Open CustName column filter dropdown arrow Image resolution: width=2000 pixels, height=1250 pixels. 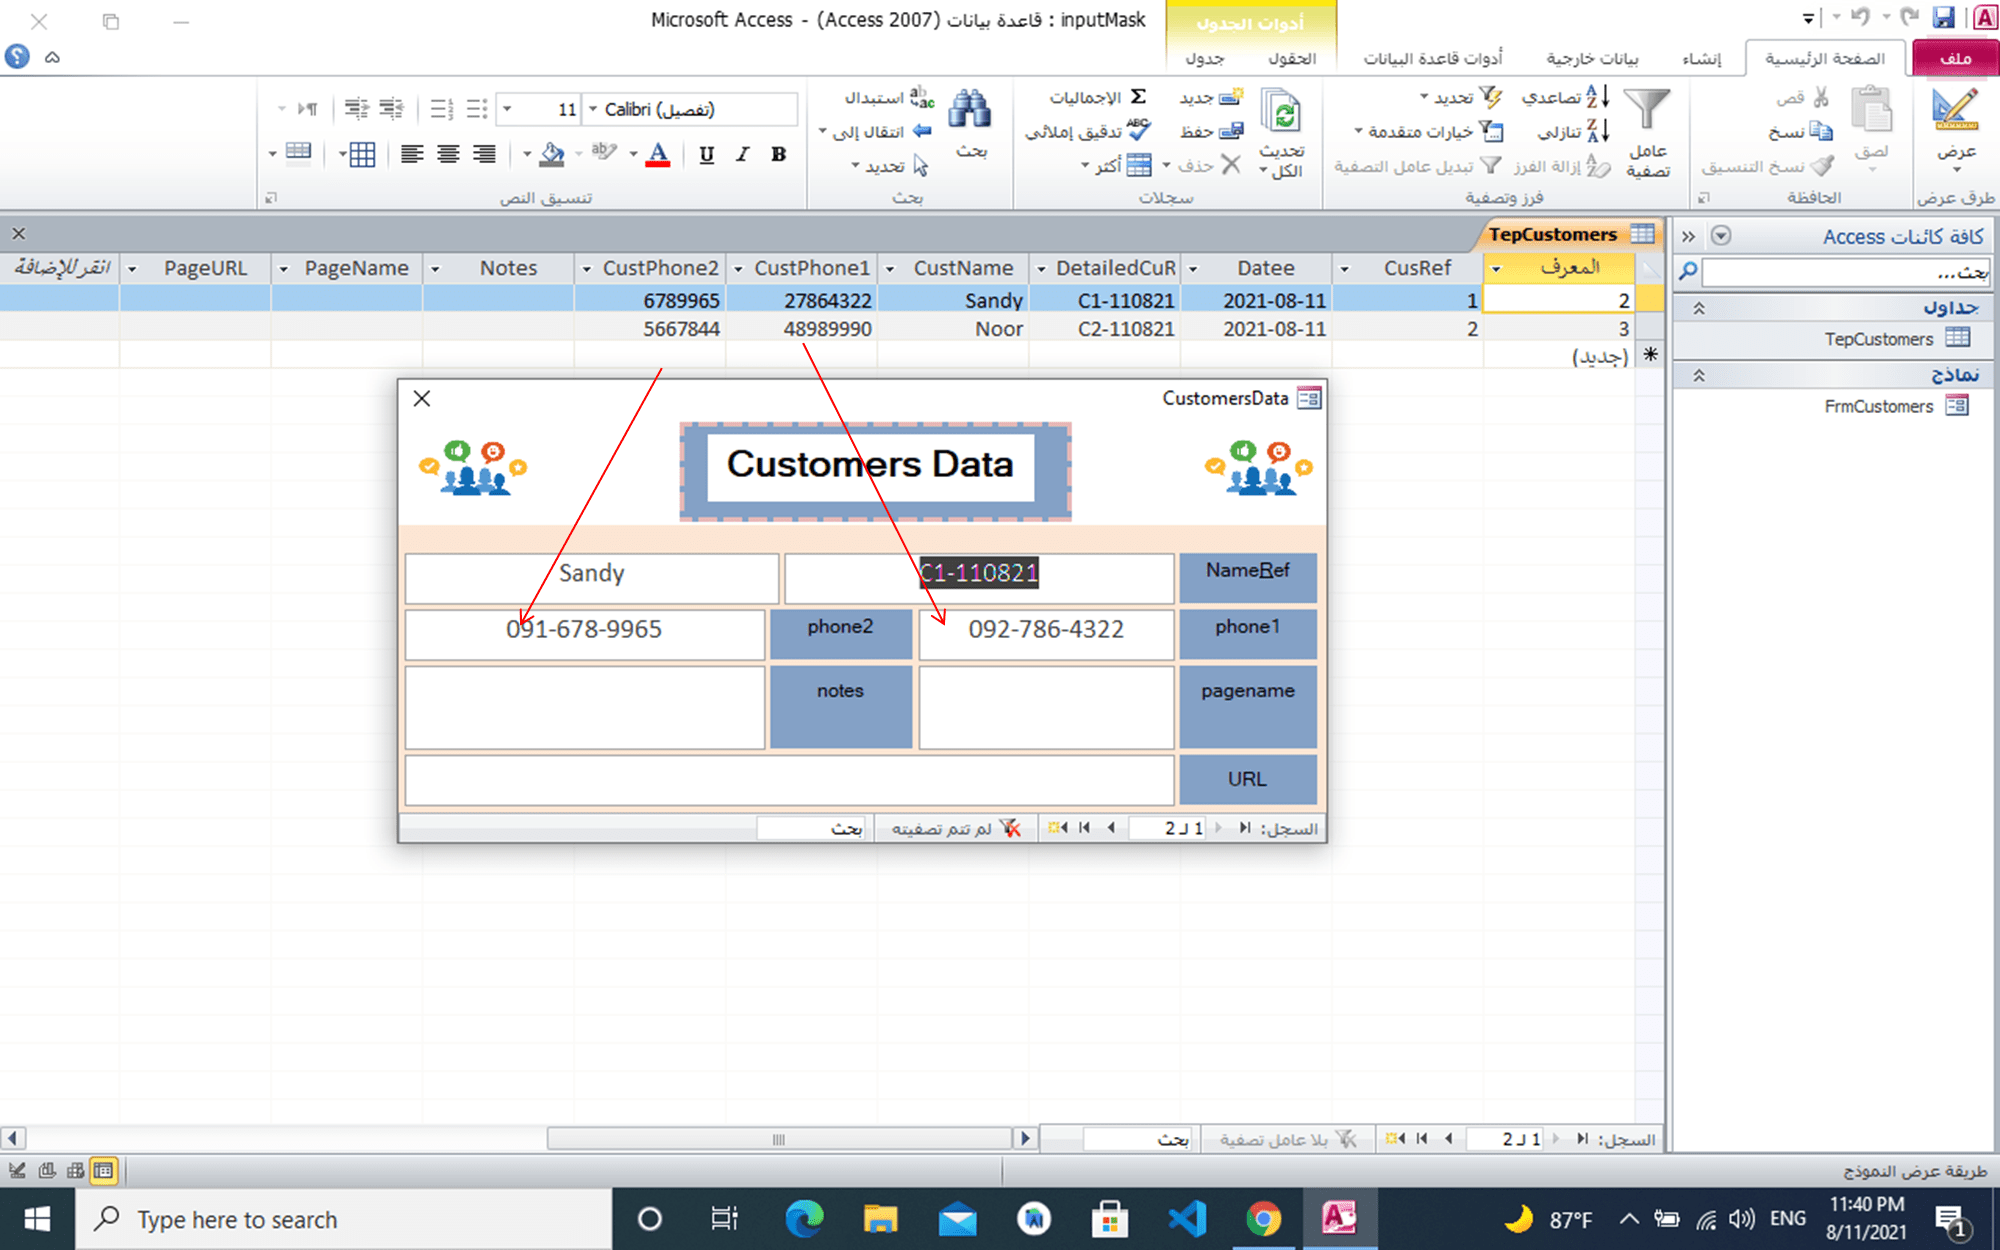(x=890, y=269)
